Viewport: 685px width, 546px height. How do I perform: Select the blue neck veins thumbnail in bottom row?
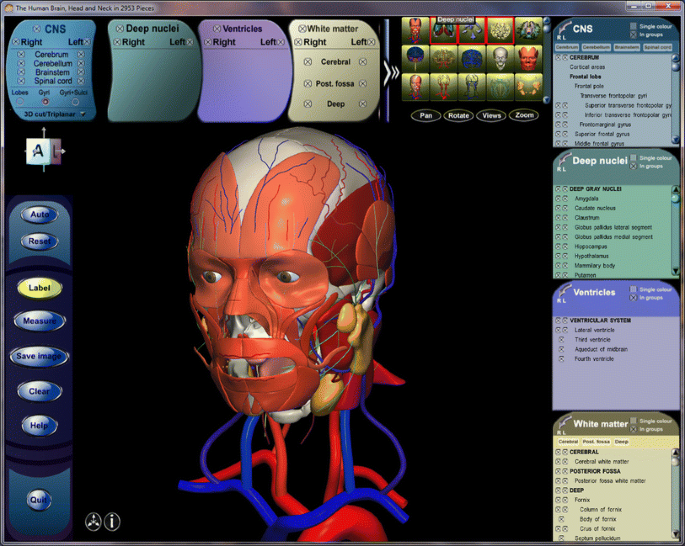click(472, 86)
